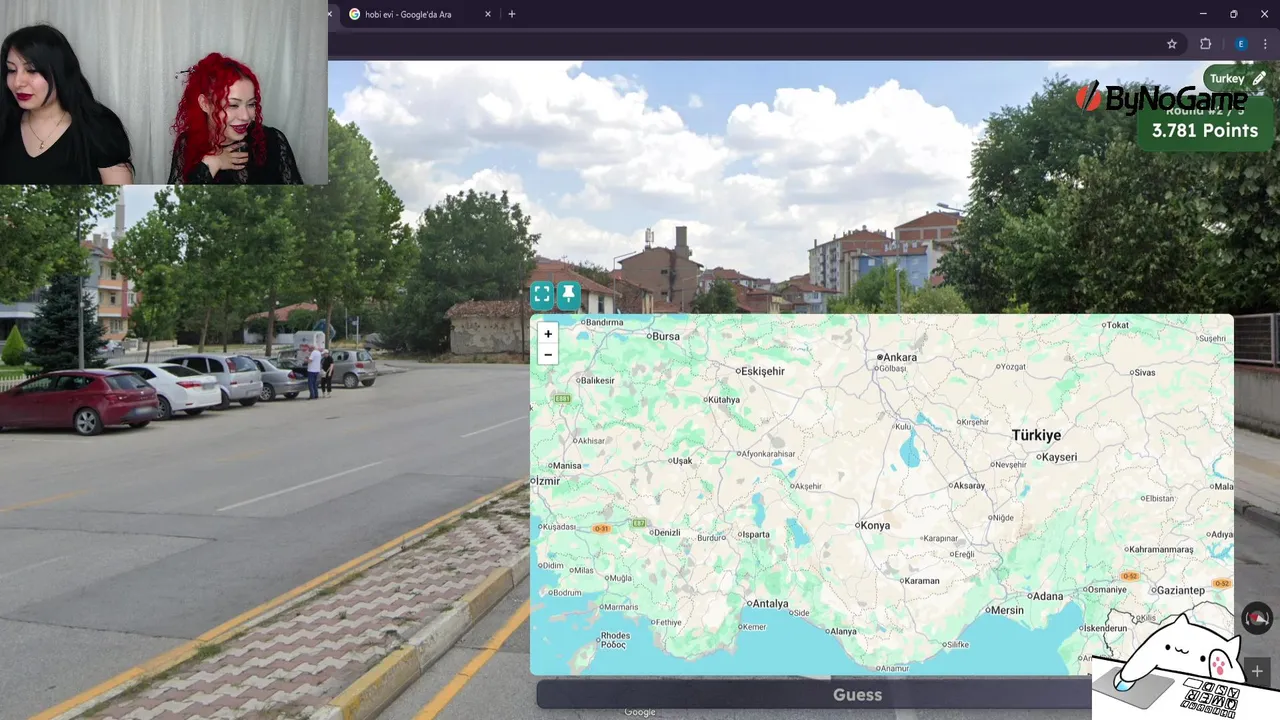The width and height of the screenshot is (1280, 720).
Task: Edit the Turkey map selection
Action: click(1259, 78)
